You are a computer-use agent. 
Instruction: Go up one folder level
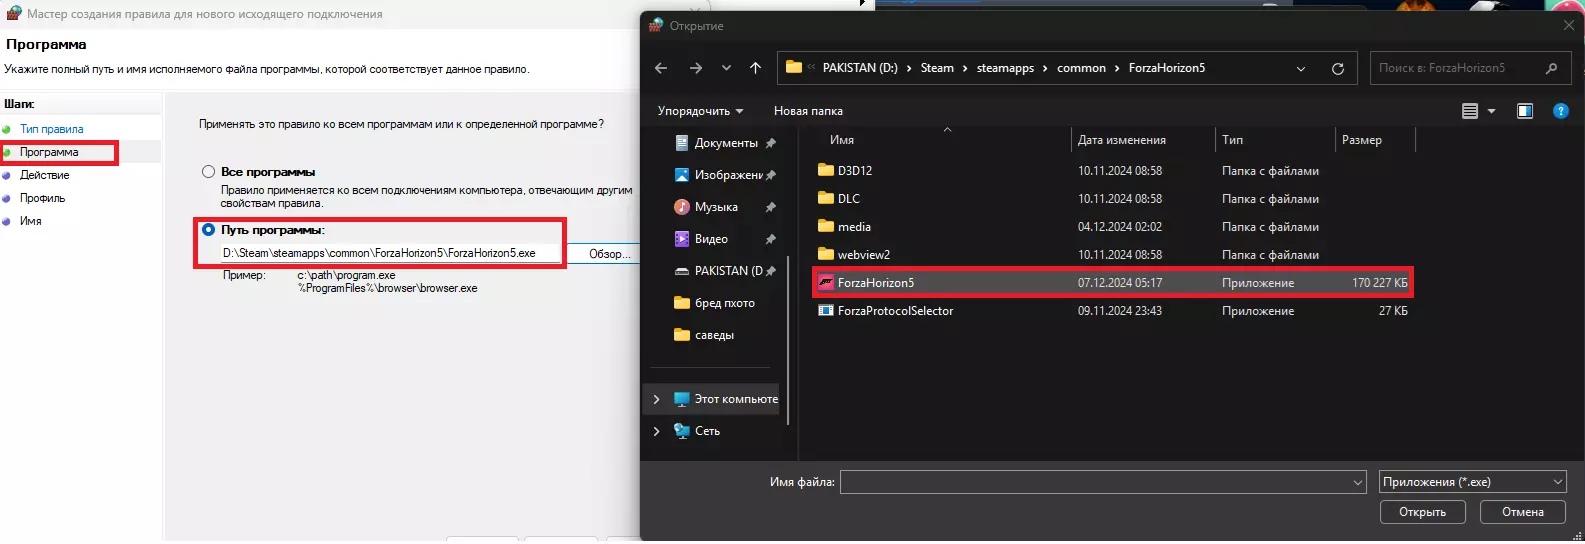coord(755,68)
